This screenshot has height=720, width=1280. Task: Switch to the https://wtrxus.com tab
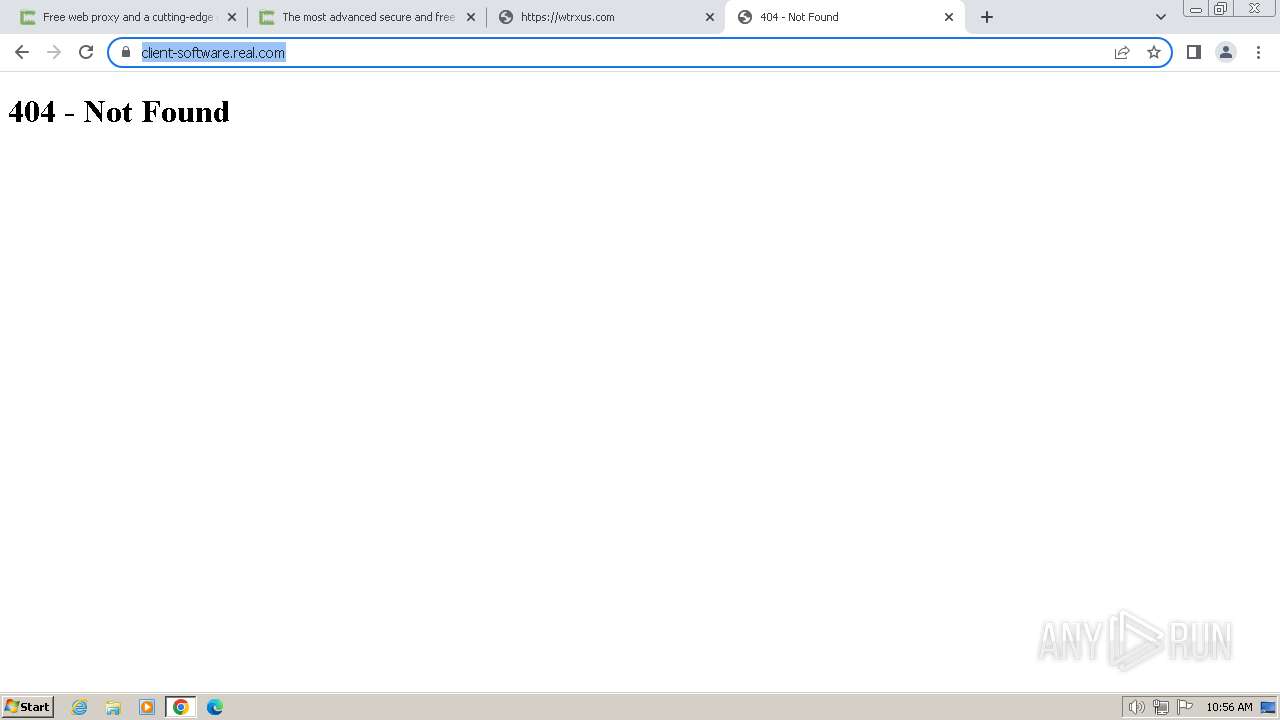606,17
